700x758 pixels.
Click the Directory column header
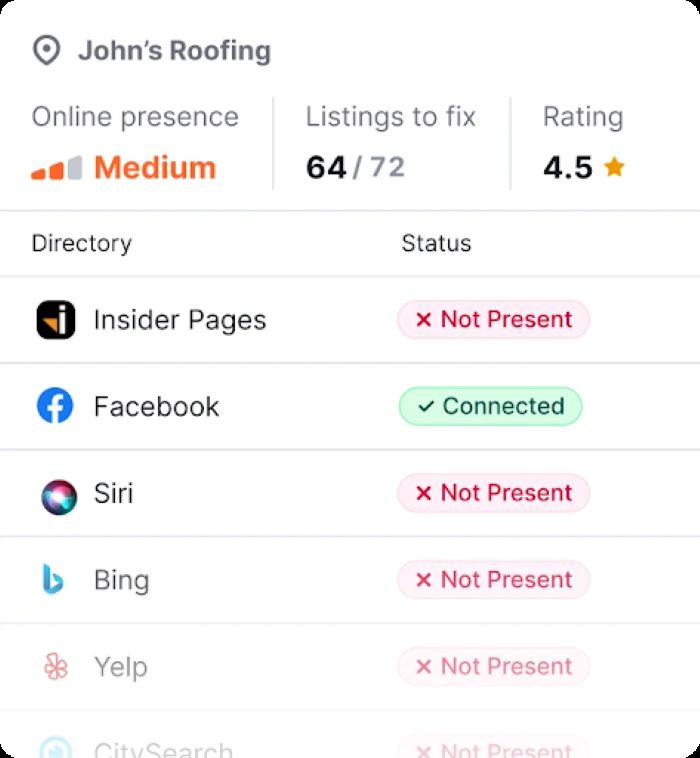pos(81,243)
